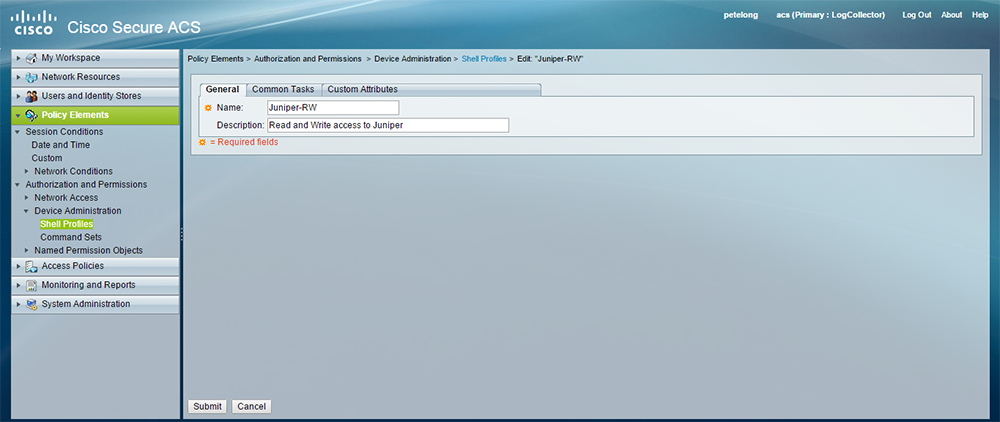1000x422 pixels.
Task: Collapse the Device Administration tree node
Action: [26, 210]
